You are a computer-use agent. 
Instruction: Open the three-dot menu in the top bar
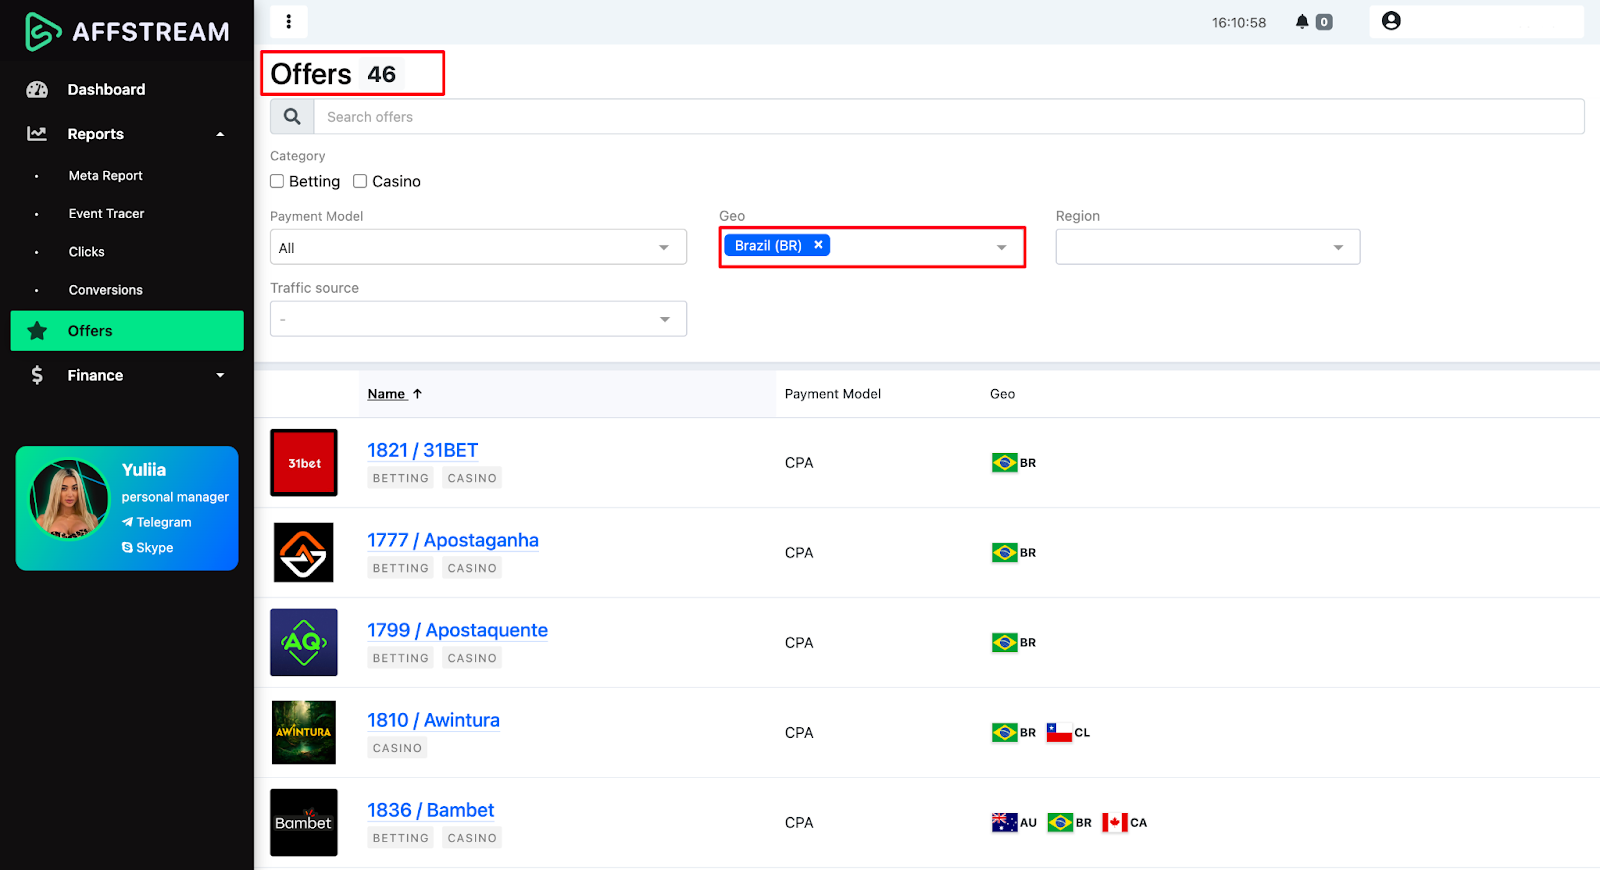pos(289,22)
